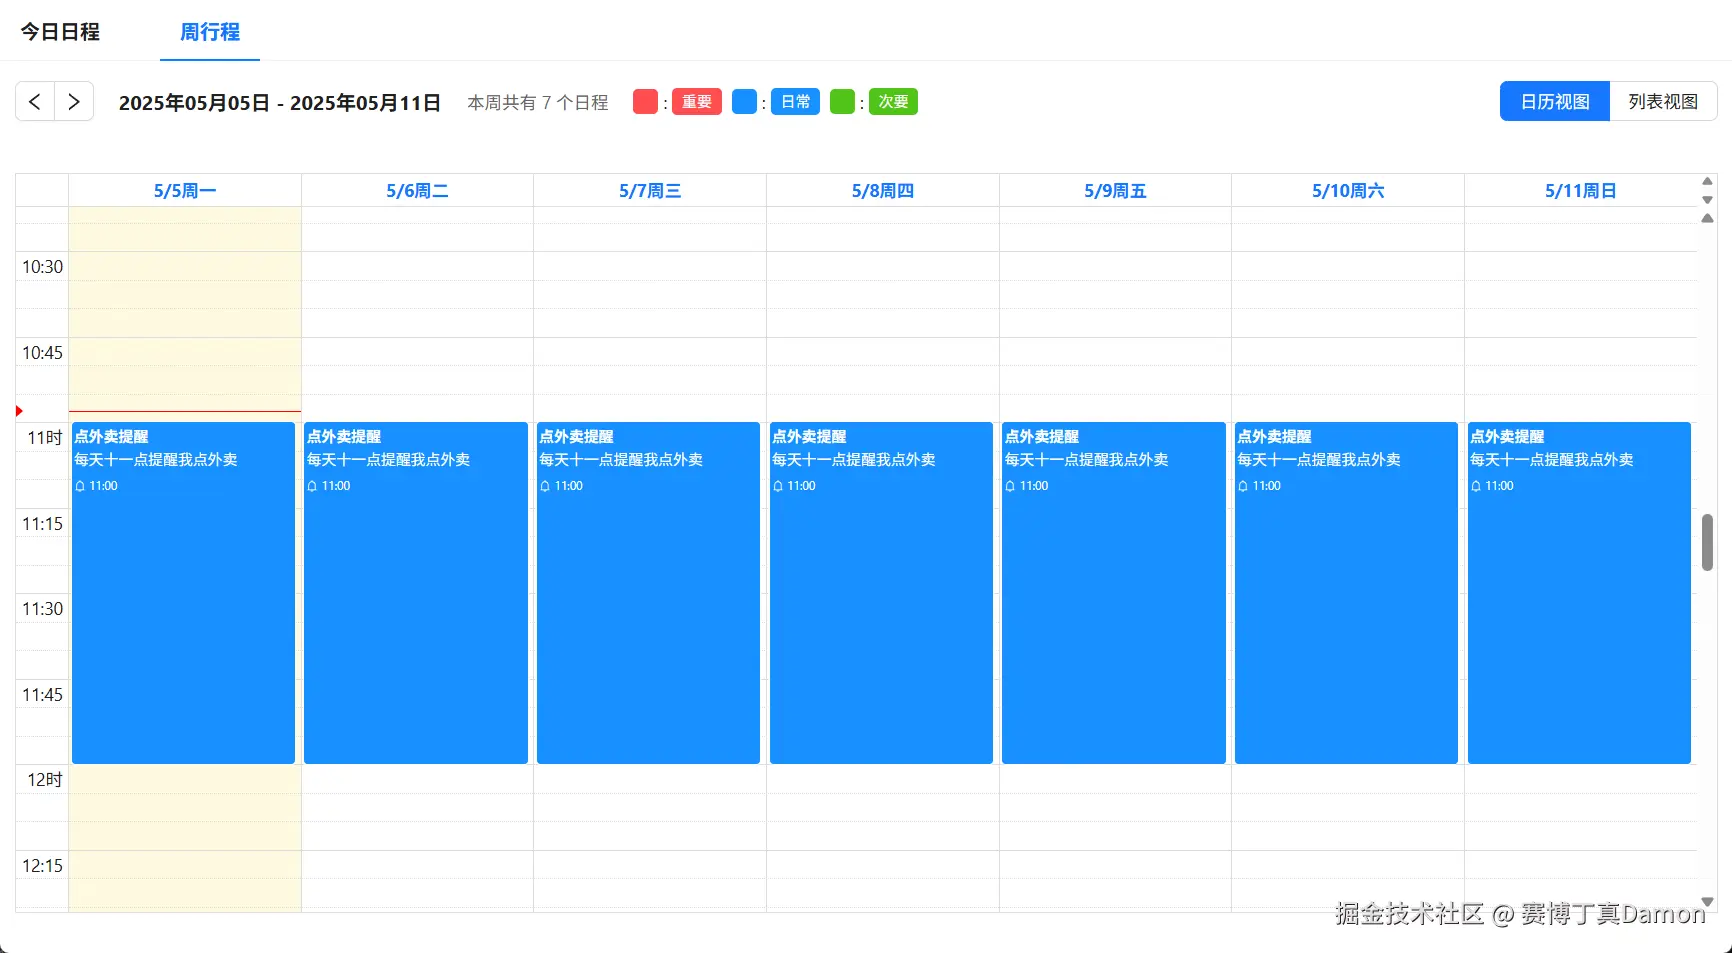This screenshot has height=953, width=1732.
Task: Click the red 重要 color swatch
Action: pyautogui.click(x=645, y=101)
